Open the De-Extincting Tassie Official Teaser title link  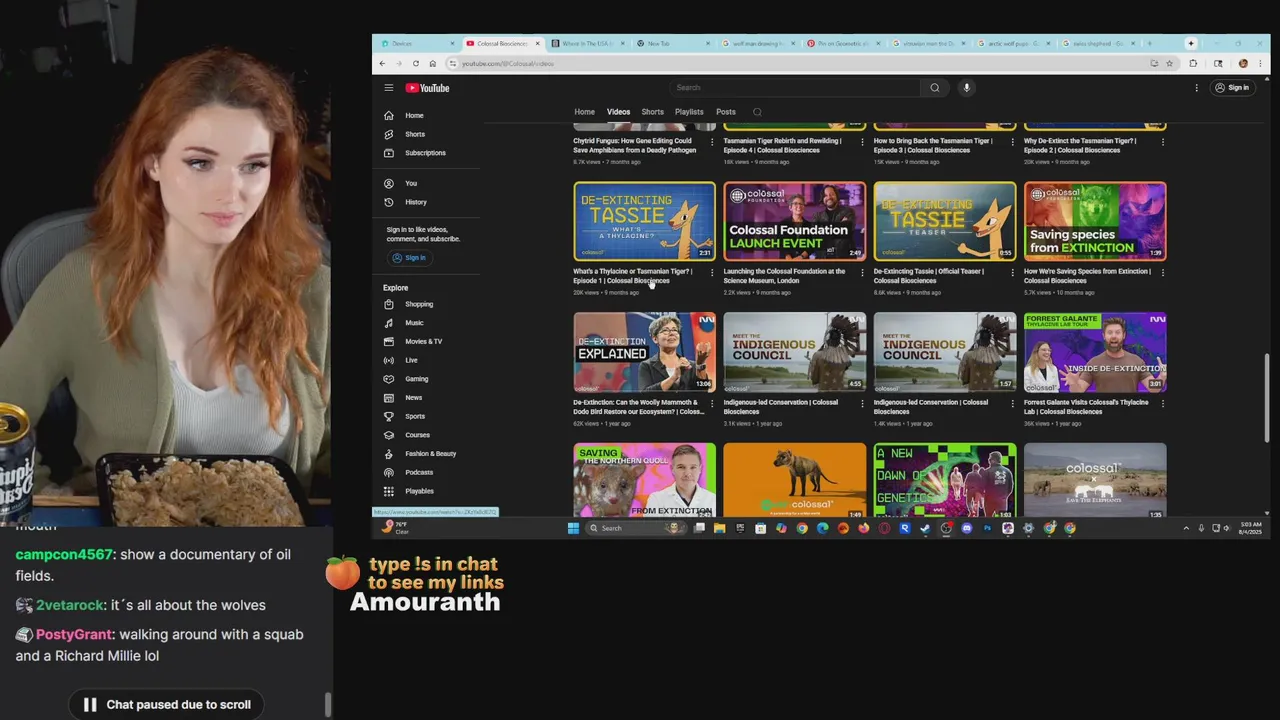[x=928, y=276]
